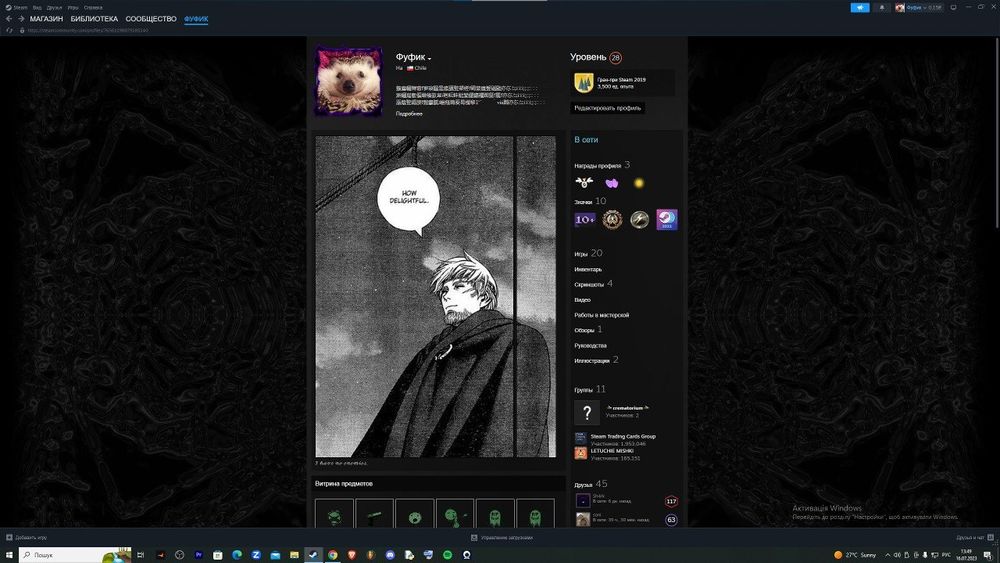Open the Руководства guides link
This screenshot has height=563, width=1000.
590,346
